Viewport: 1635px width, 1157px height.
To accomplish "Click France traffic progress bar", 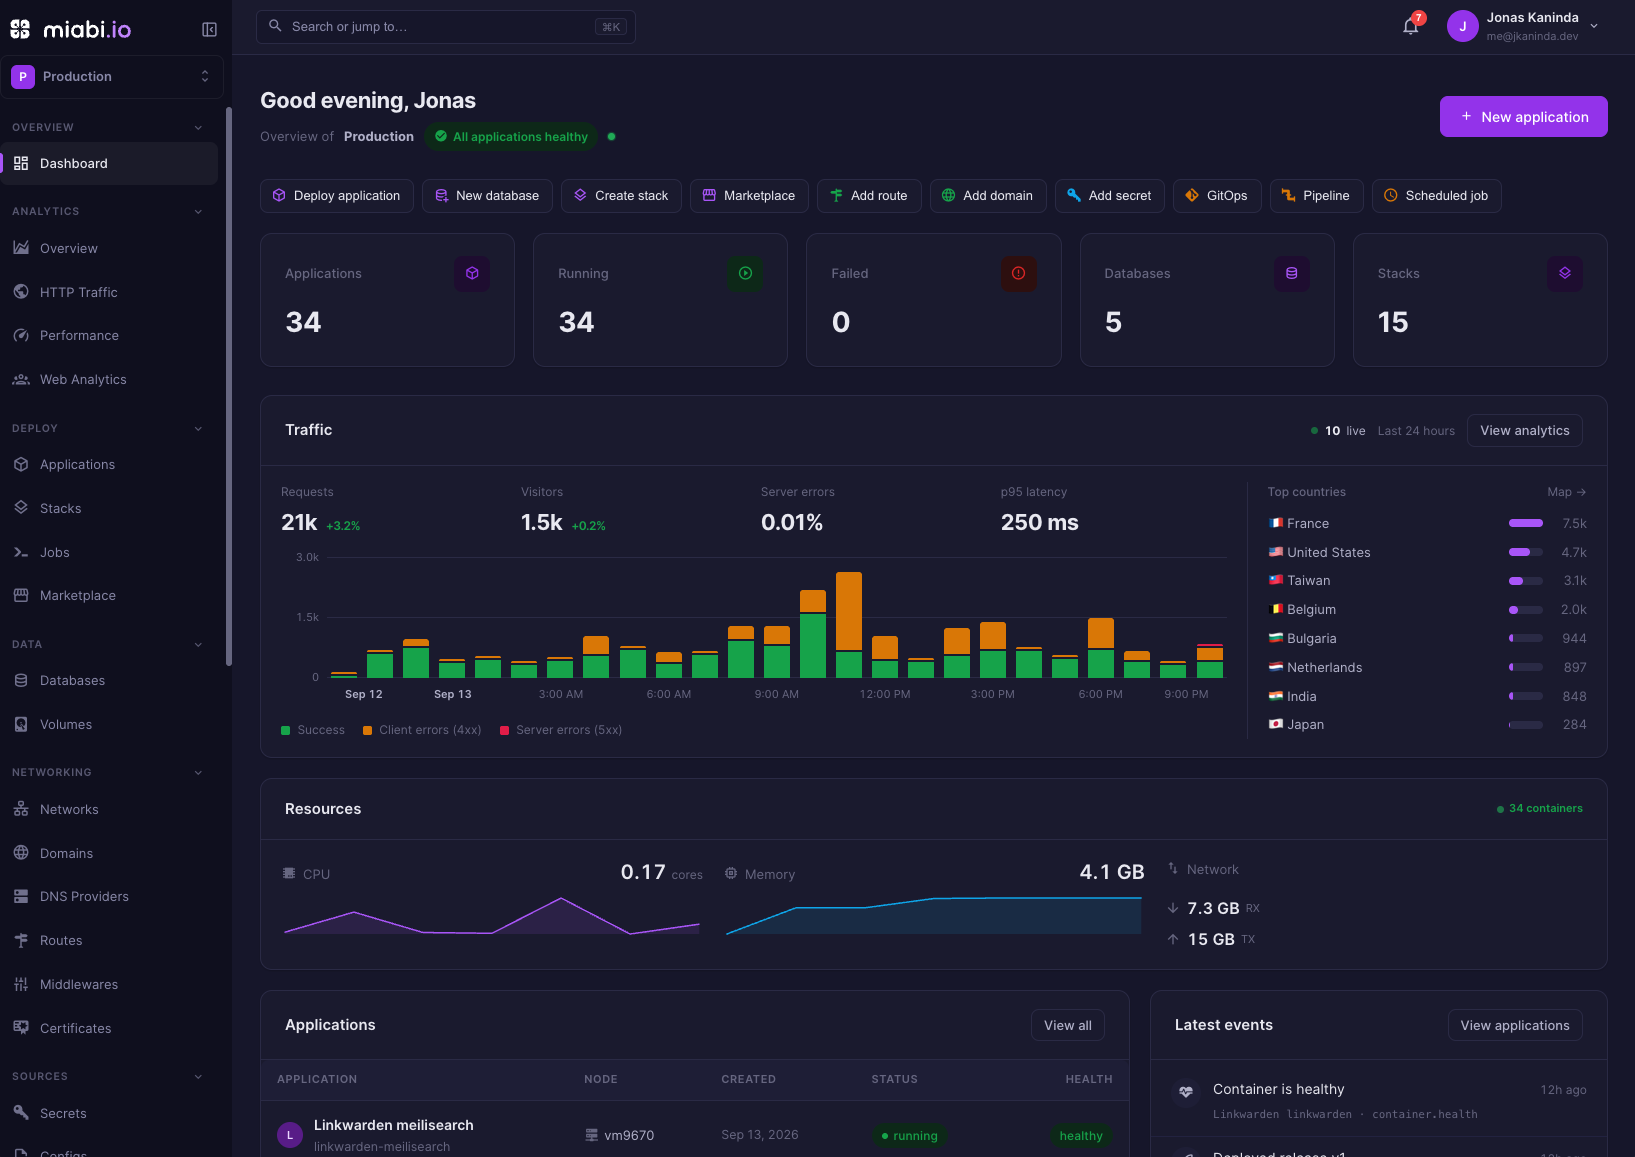I will 1526,523.
